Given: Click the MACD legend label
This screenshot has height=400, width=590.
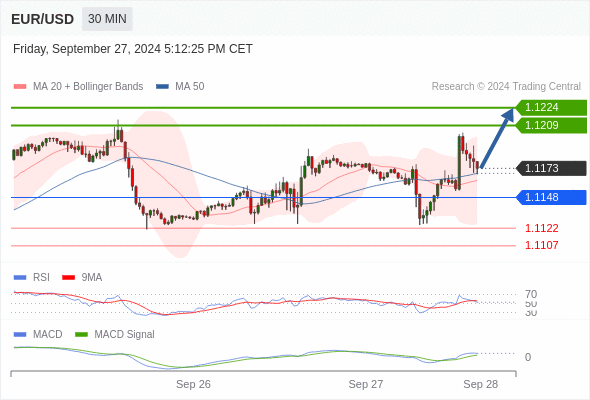Looking at the screenshot, I should (x=47, y=335).
